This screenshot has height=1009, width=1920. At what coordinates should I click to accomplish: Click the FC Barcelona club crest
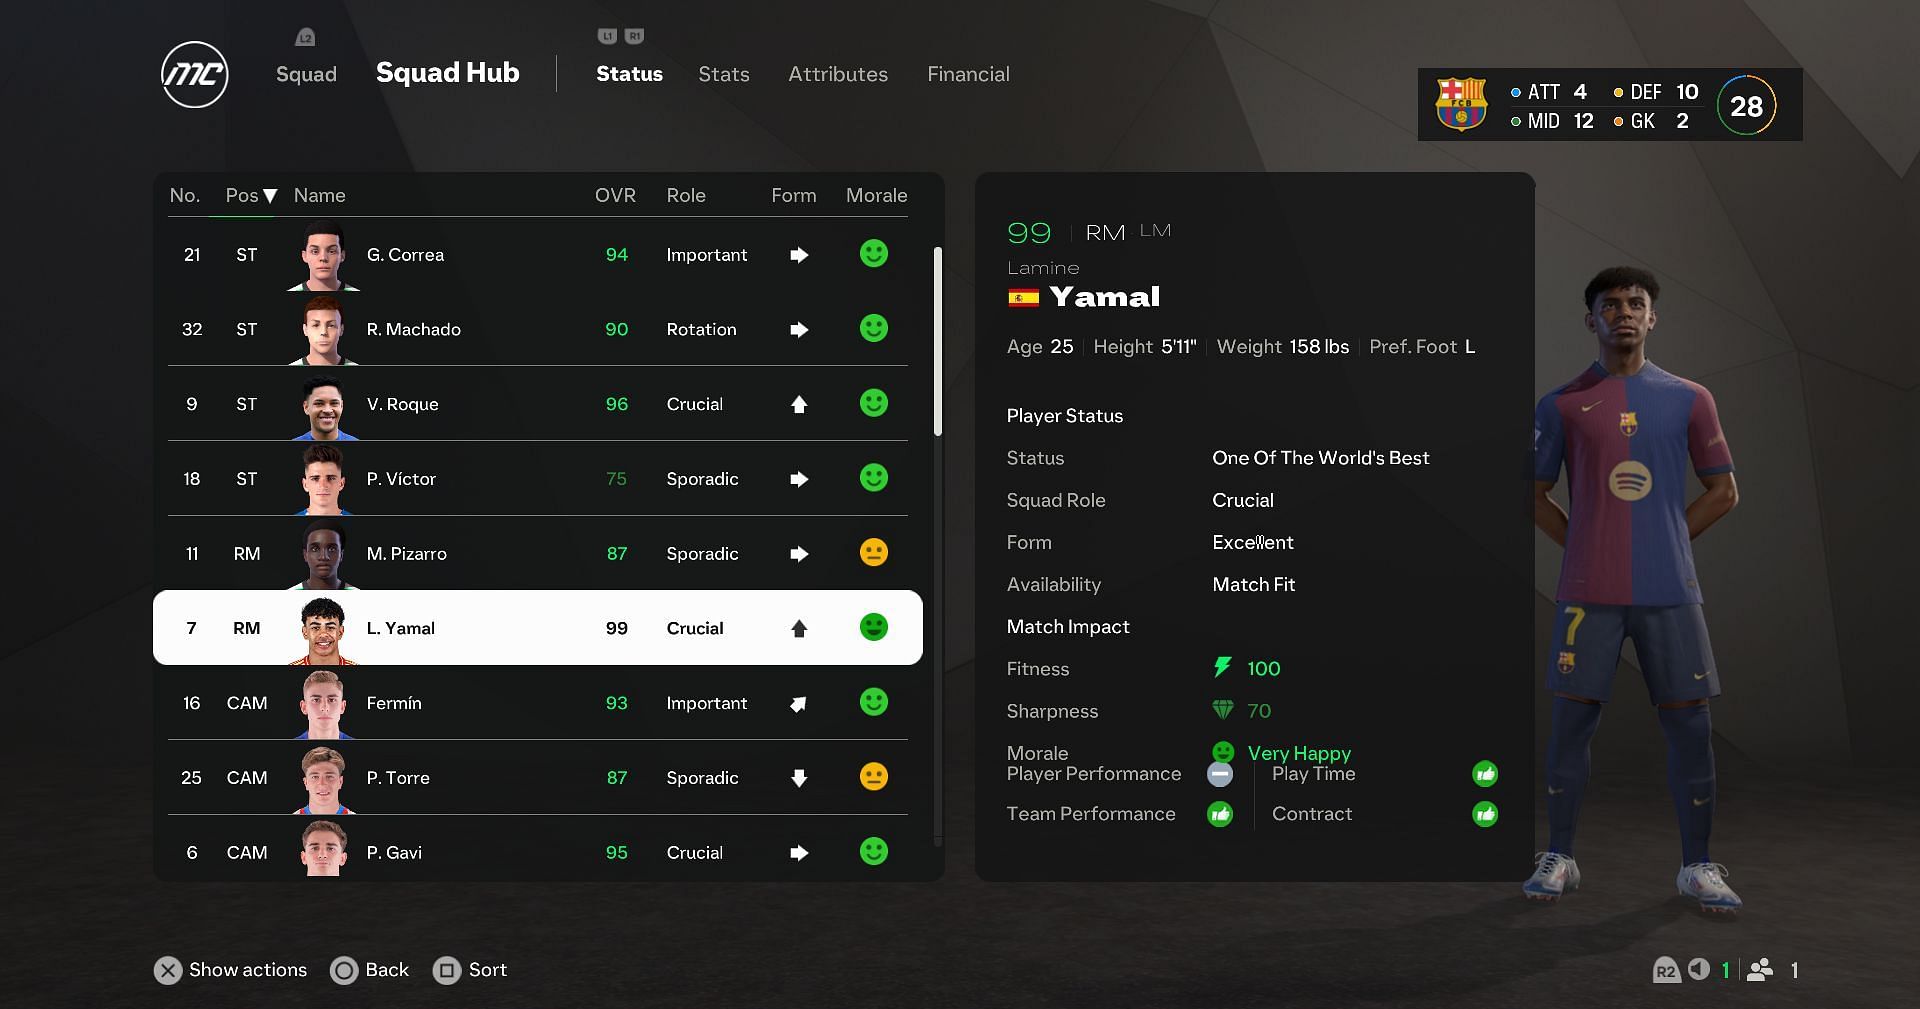[x=1461, y=105]
